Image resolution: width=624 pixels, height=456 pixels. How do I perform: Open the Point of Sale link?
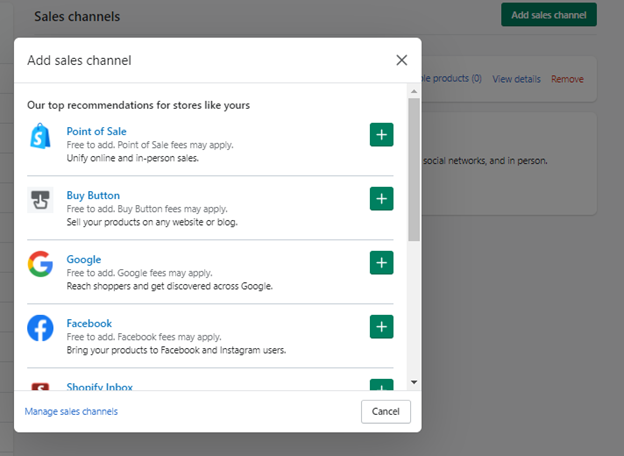pyautogui.click(x=96, y=131)
